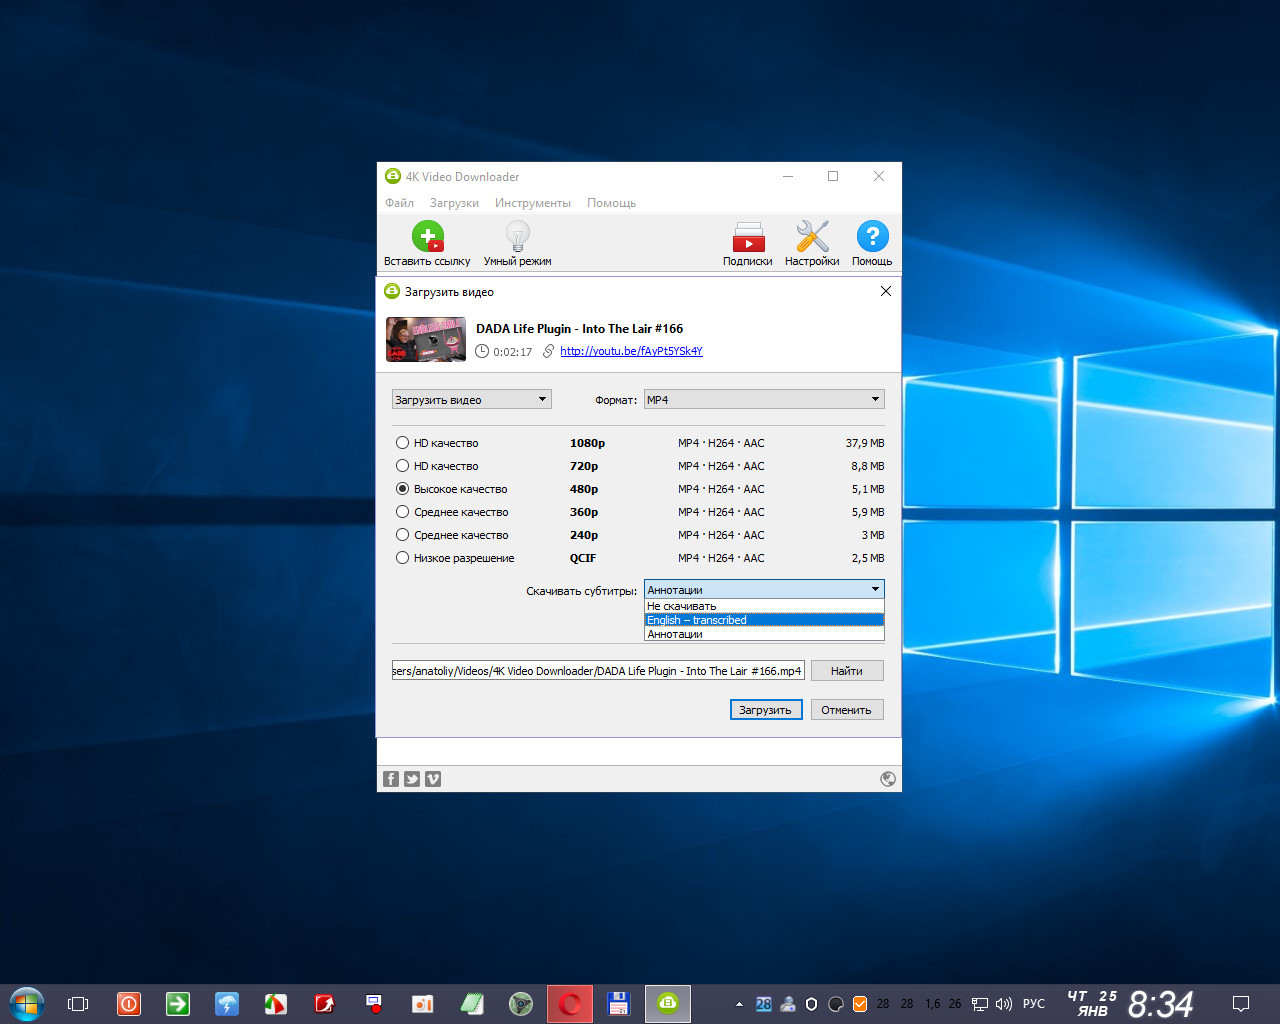
Task: Click the output file path field
Action: pos(598,671)
